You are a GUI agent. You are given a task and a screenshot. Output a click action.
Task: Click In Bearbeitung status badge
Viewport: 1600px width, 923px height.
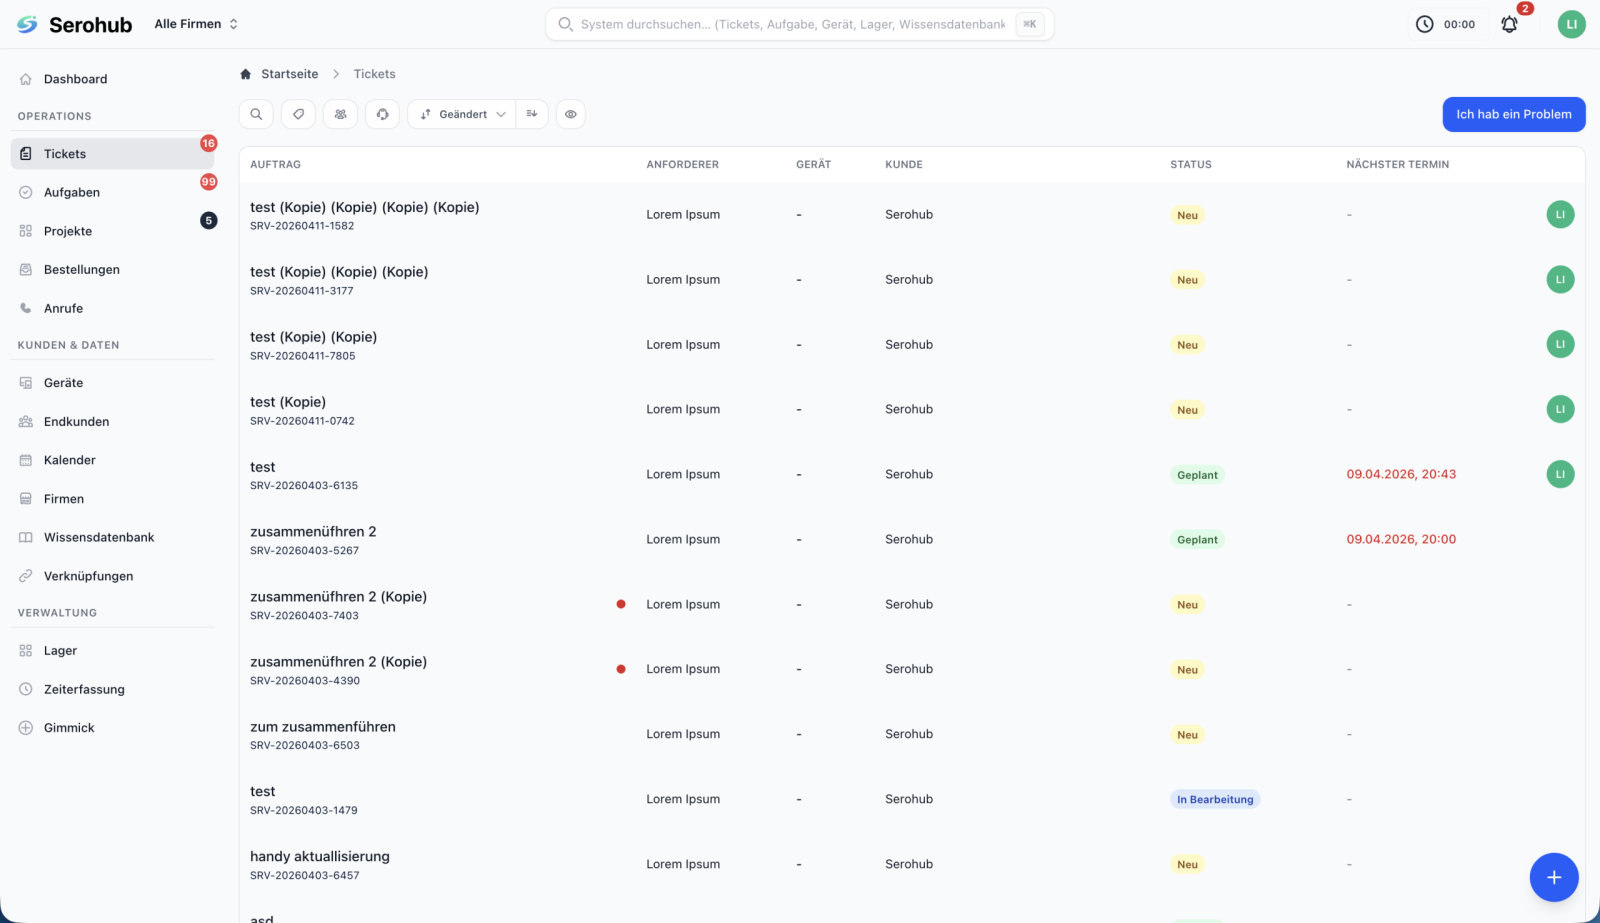1214,799
